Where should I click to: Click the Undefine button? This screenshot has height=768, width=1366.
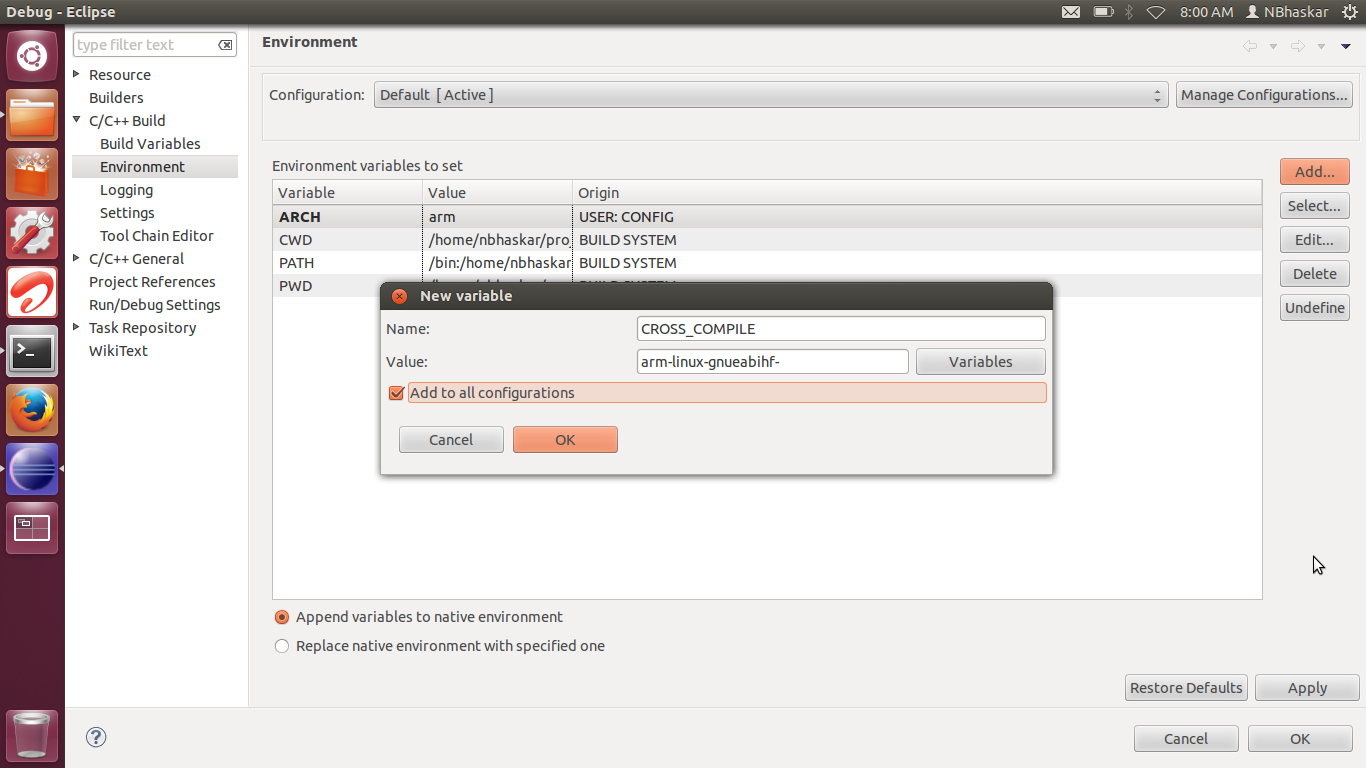coord(1315,308)
